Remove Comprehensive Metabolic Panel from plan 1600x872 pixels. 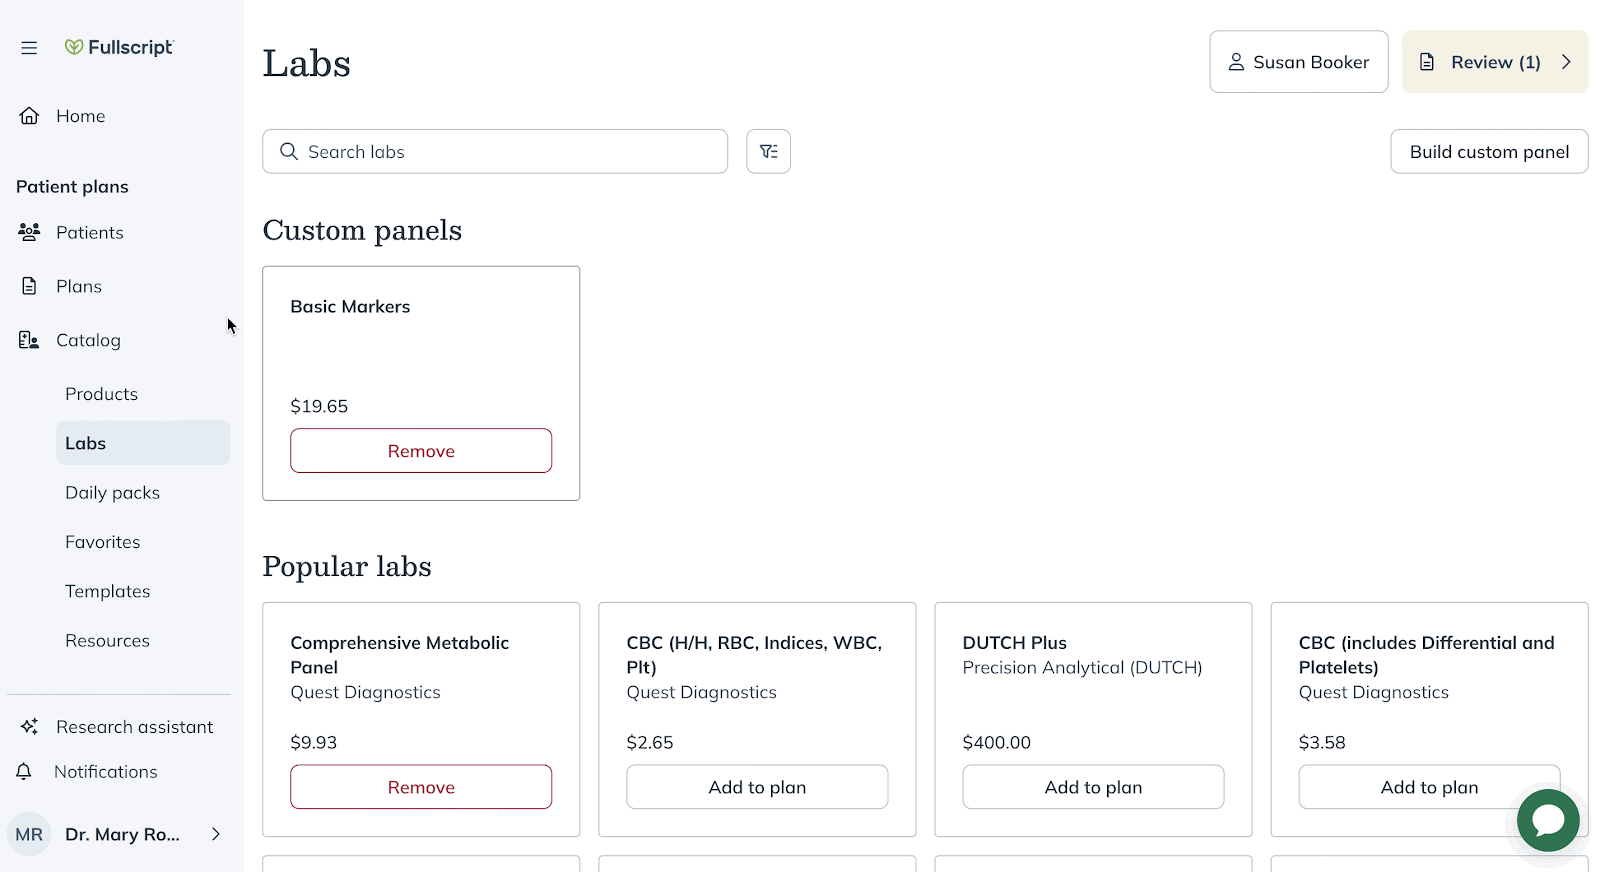click(421, 787)
